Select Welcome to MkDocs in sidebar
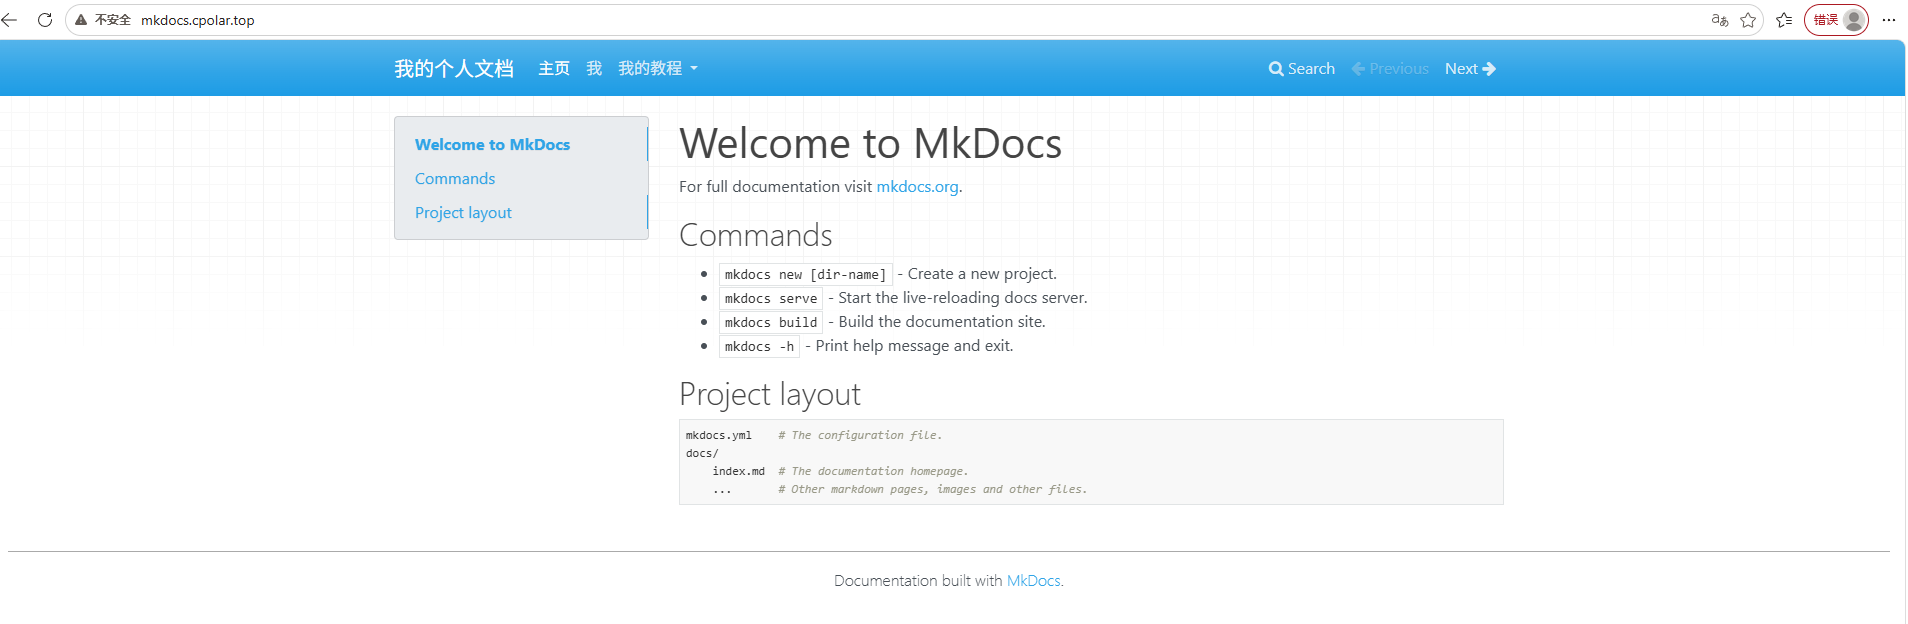 click(x=493, y=145)
